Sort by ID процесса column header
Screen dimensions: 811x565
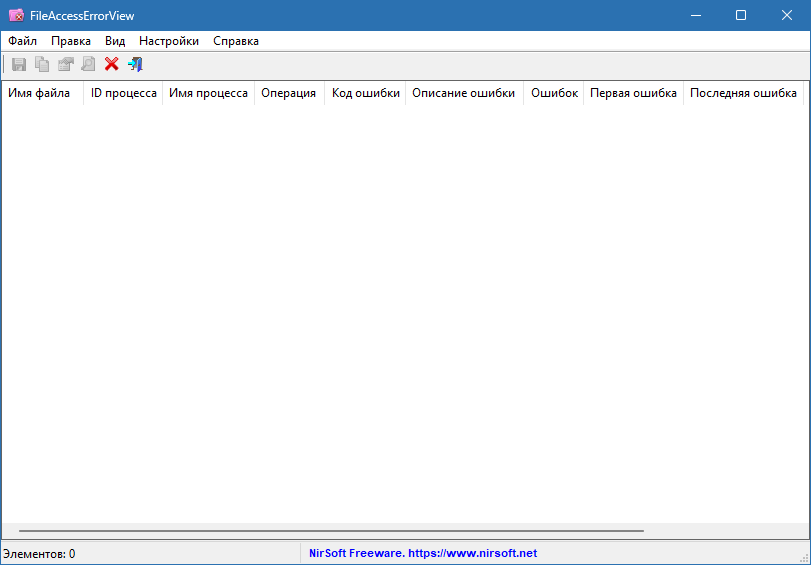pos(123,93)
